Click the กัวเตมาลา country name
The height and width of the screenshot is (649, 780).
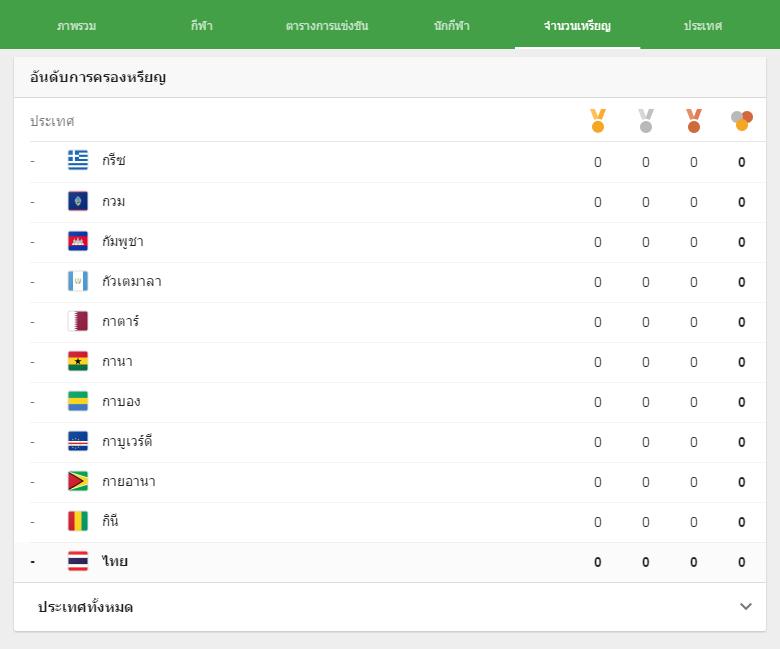132,281
